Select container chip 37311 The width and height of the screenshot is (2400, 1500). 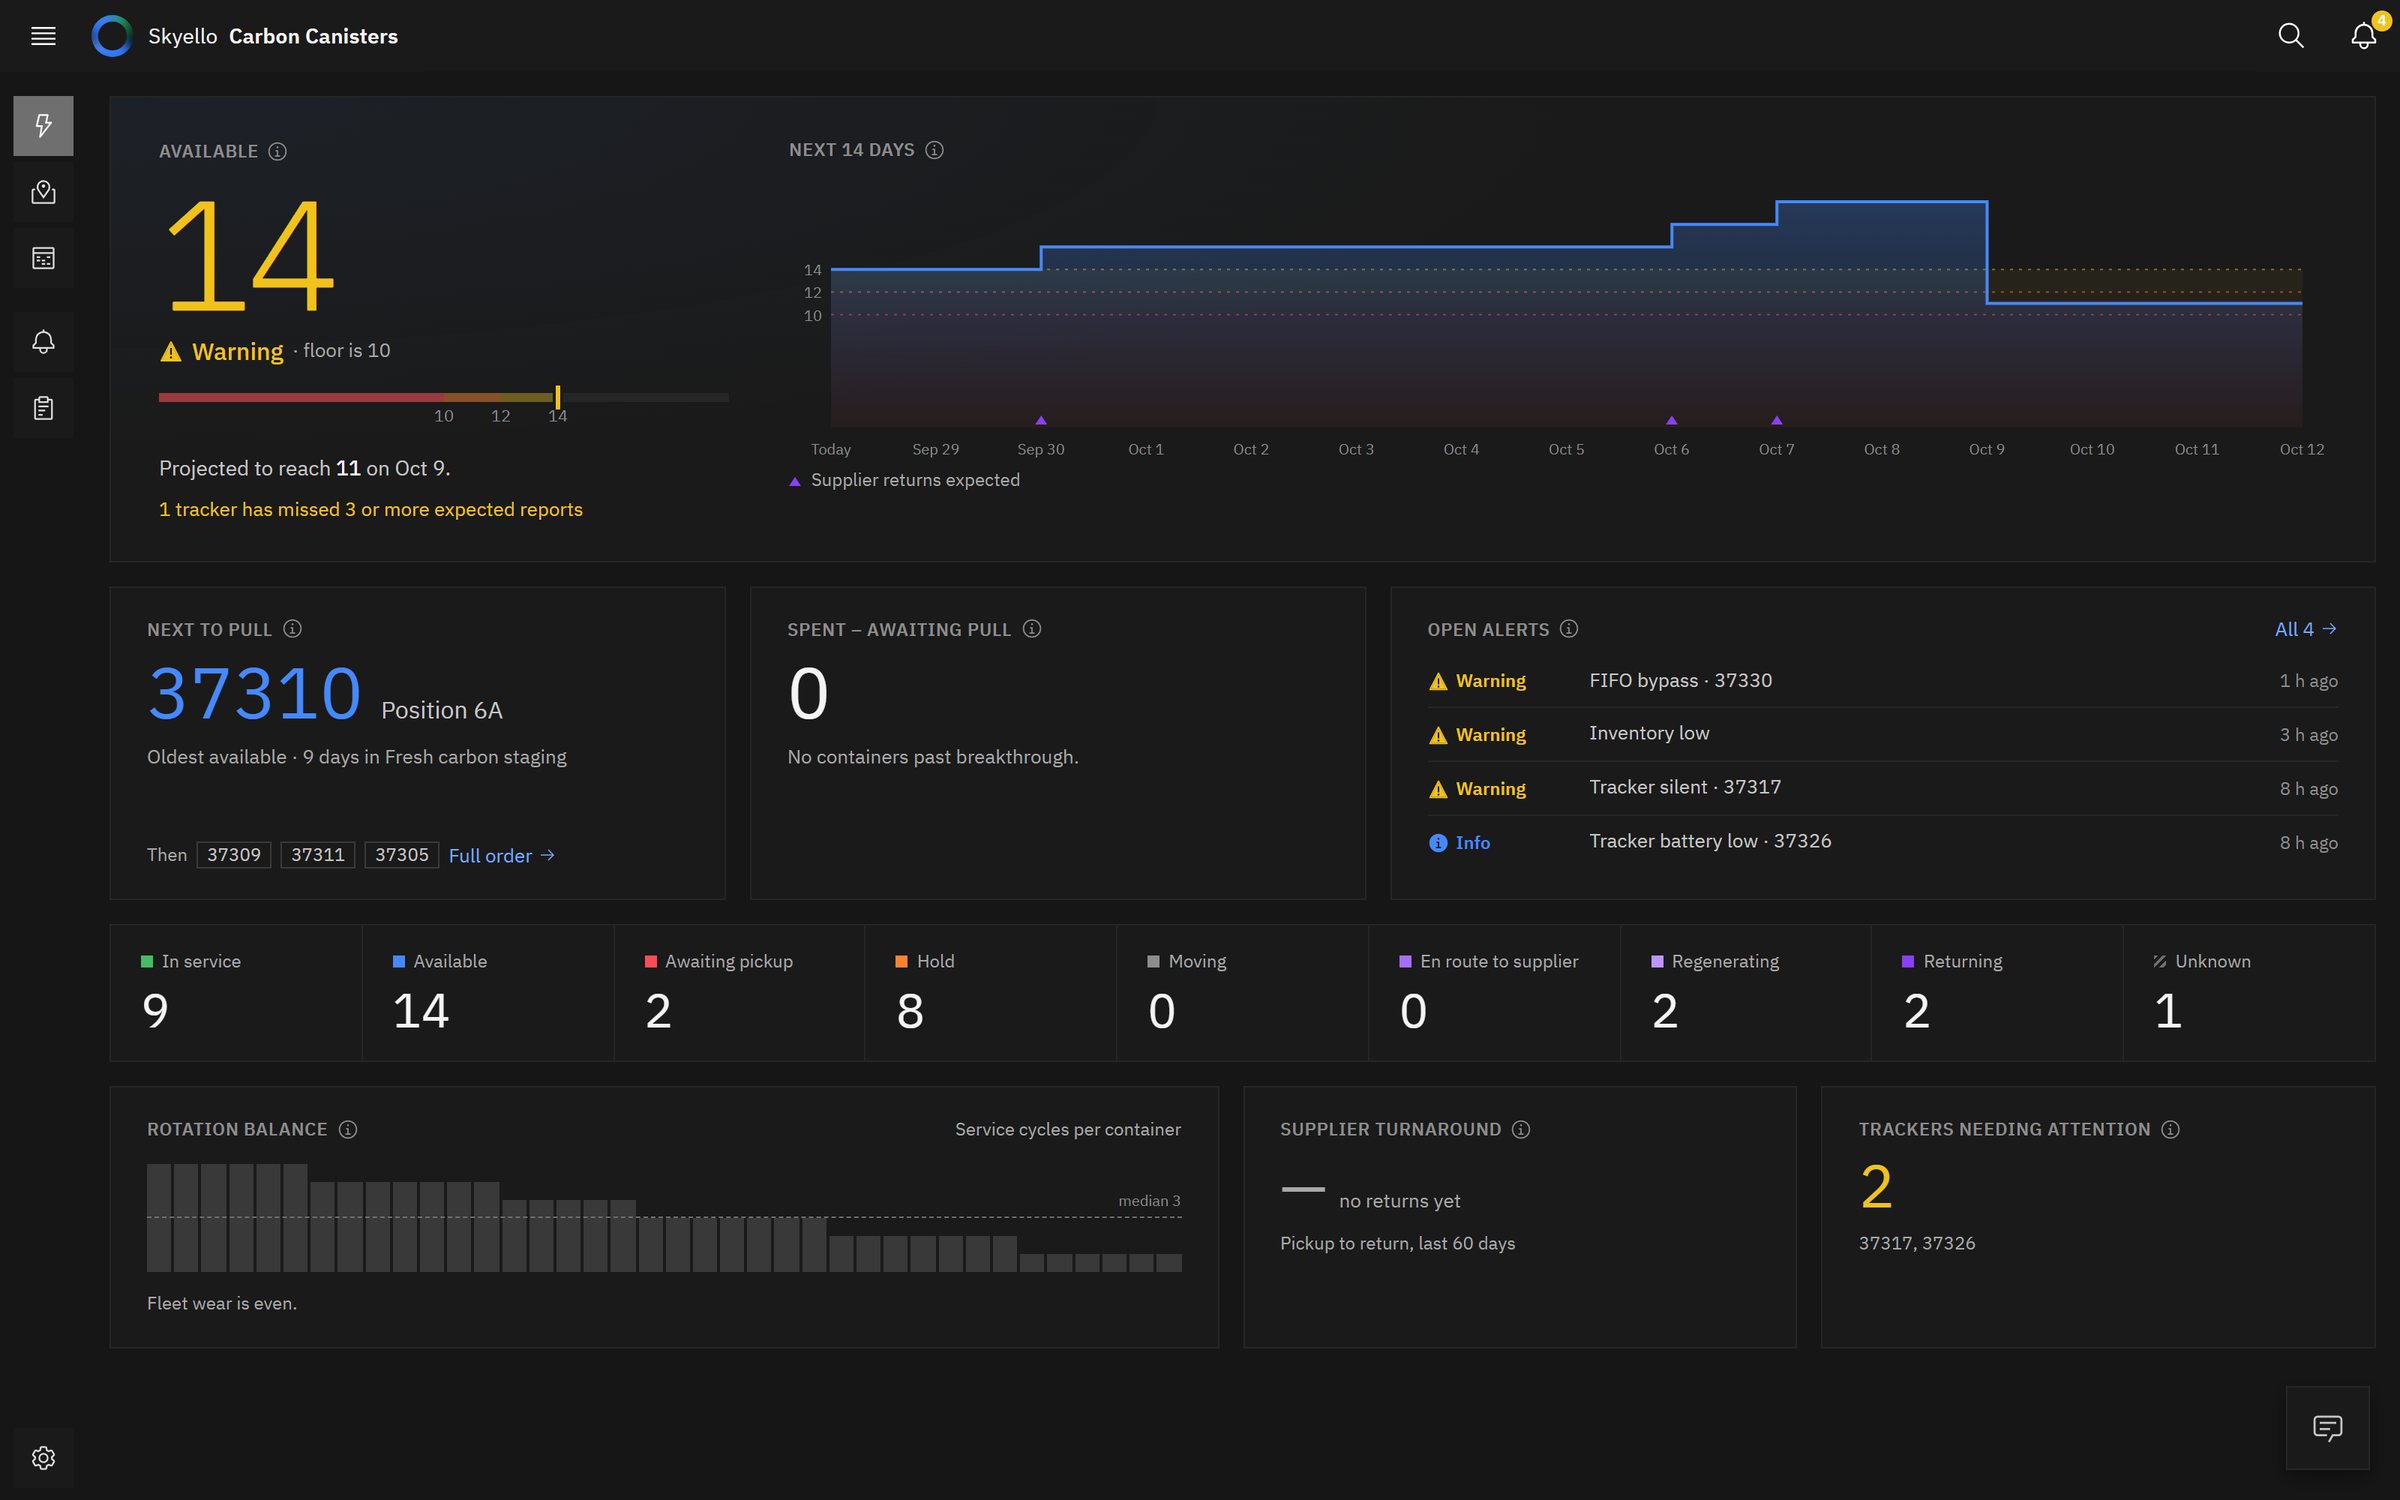click(x=317, y=855)
